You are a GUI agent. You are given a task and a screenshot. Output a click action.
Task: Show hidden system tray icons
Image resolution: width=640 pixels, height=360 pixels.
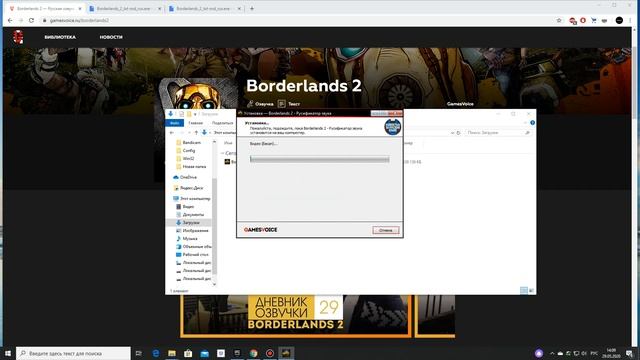pos(552,353)
